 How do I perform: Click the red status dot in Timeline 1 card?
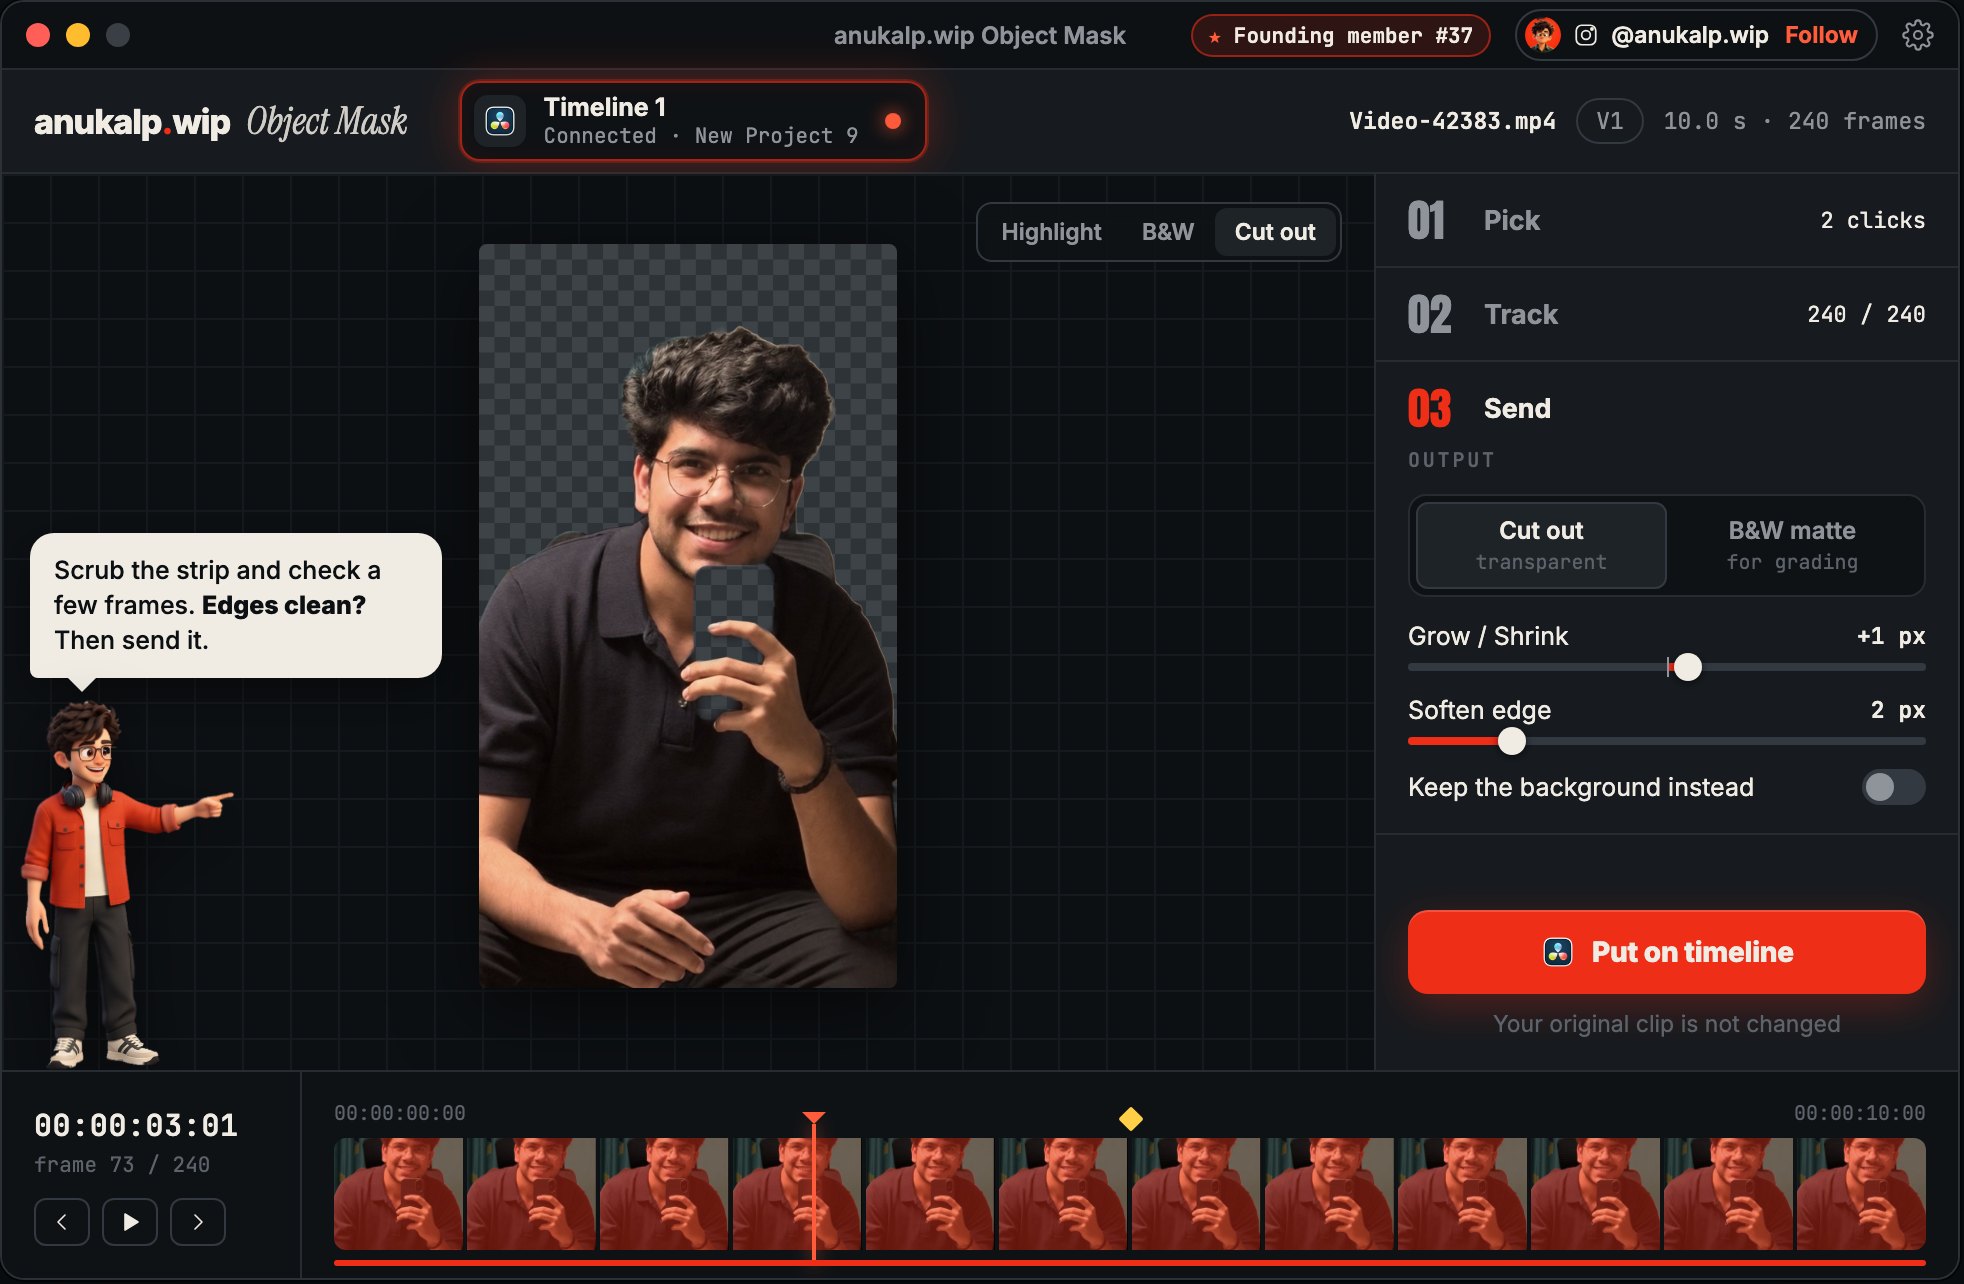tap(893, 121)
